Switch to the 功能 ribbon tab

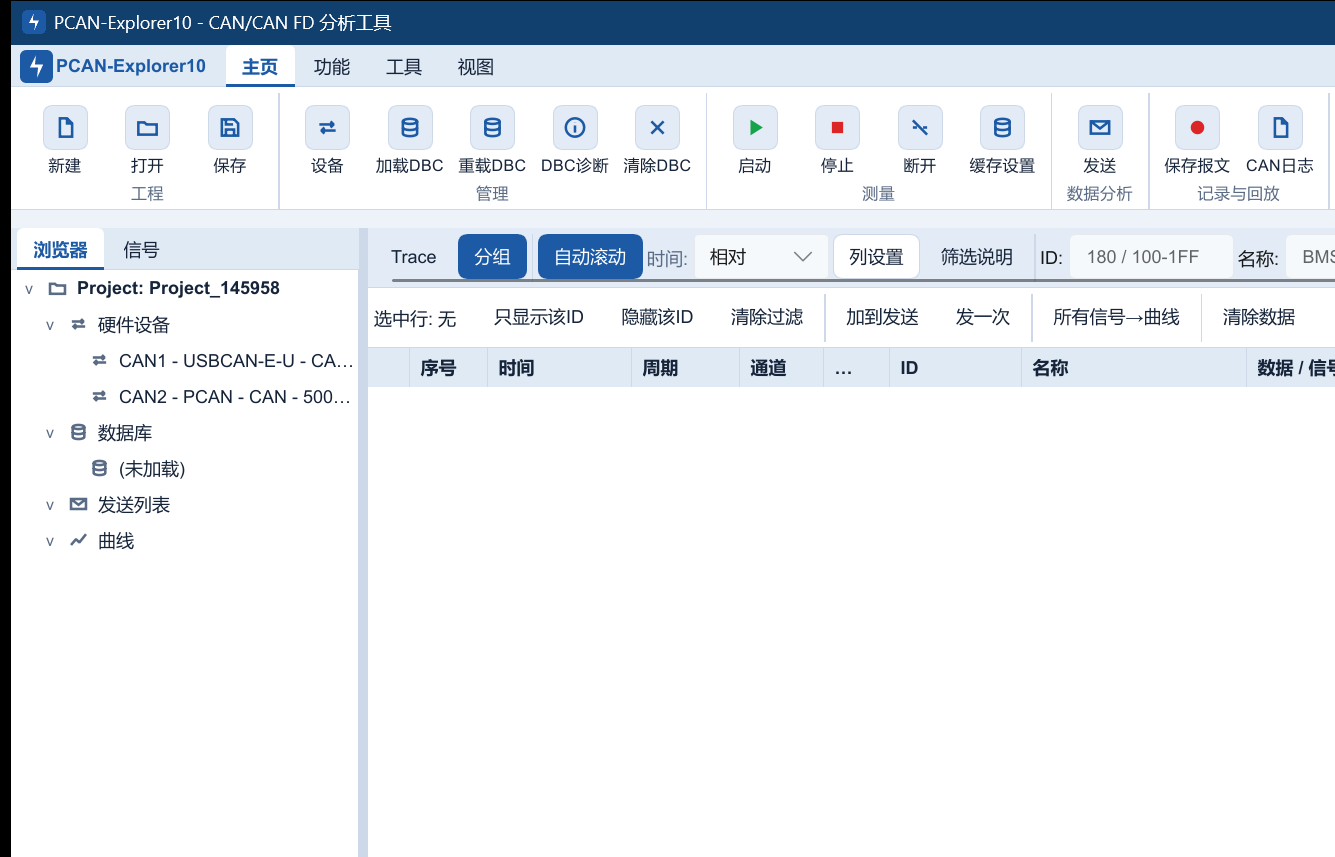click(x=332, y=67)
